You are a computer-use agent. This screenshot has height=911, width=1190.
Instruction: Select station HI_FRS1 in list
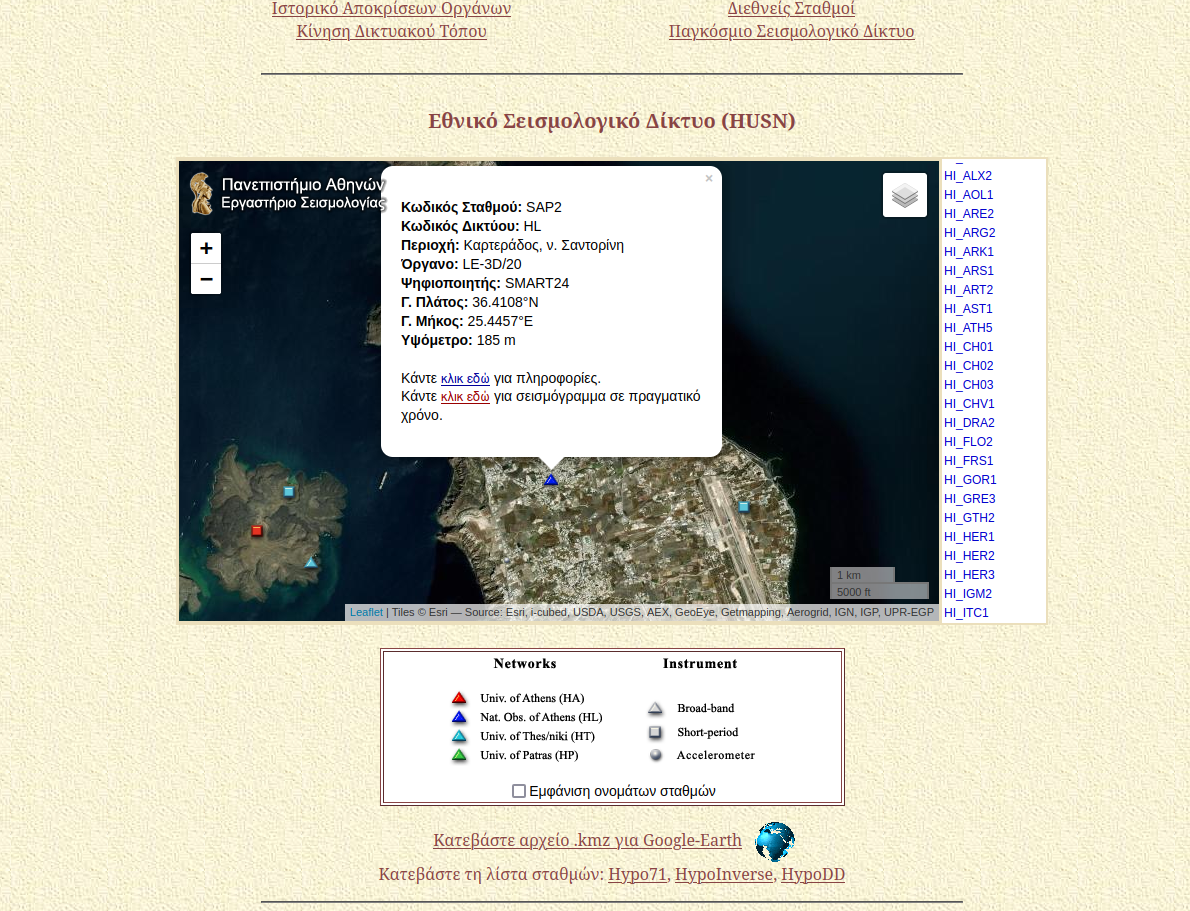968,460
